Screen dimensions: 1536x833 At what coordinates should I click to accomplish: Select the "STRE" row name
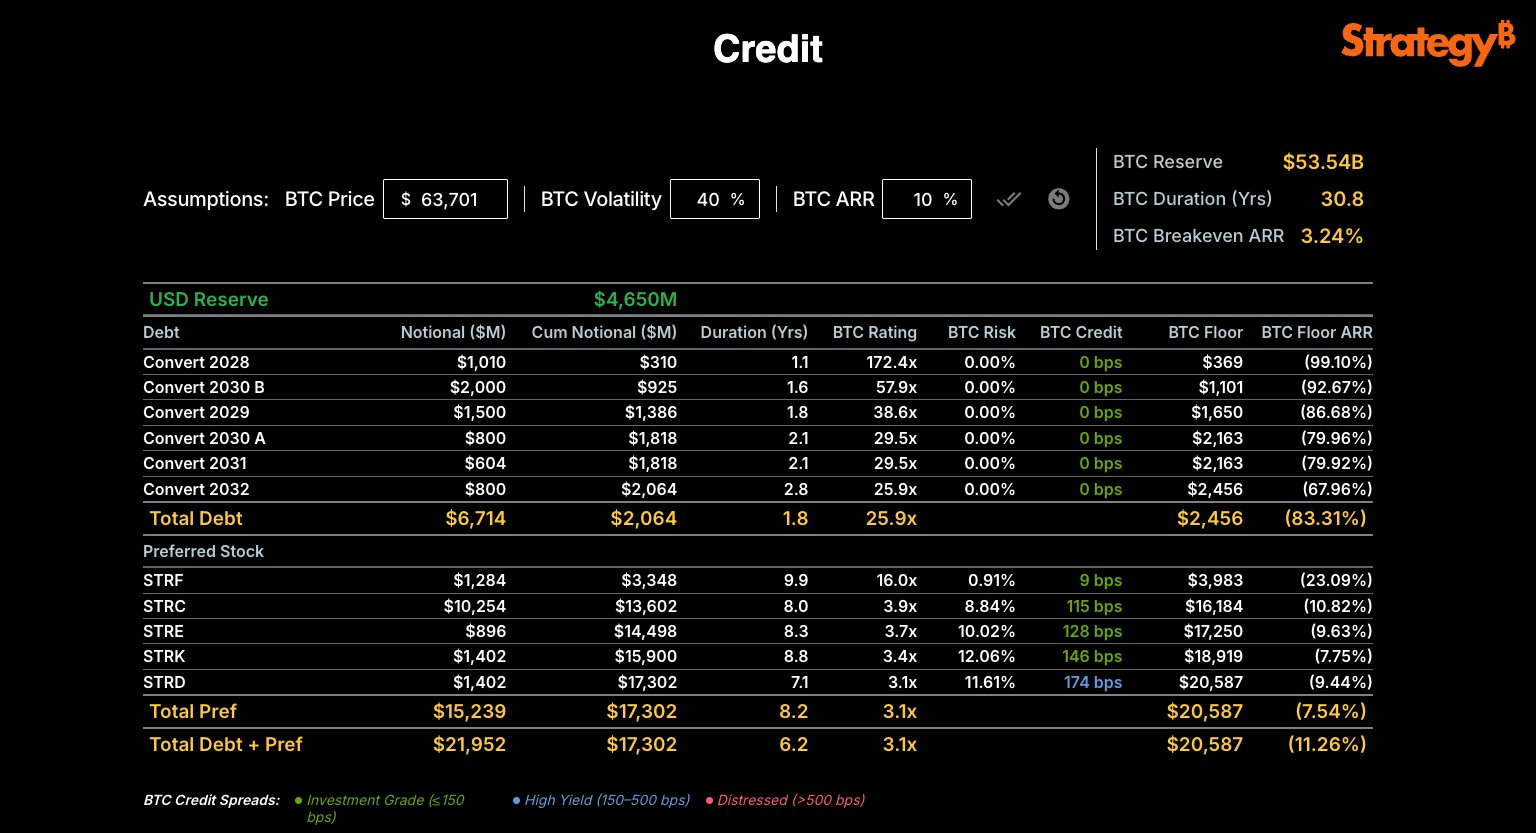163,631
